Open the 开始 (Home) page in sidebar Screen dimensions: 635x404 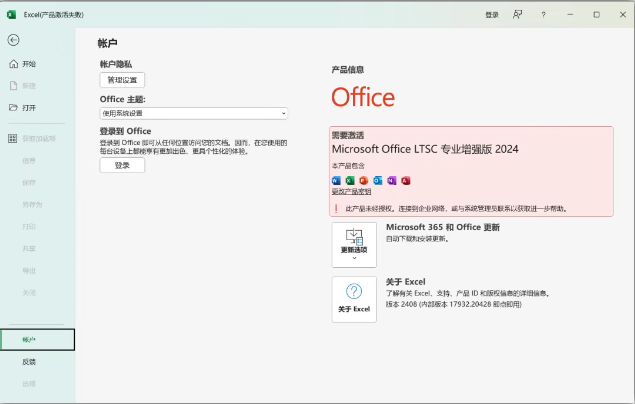29,64
